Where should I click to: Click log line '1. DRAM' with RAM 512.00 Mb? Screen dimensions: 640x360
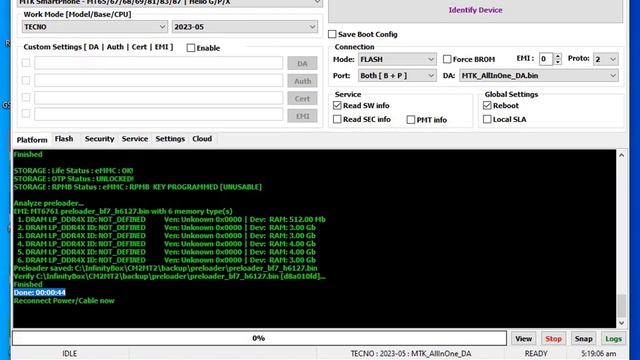coord(171,220)
